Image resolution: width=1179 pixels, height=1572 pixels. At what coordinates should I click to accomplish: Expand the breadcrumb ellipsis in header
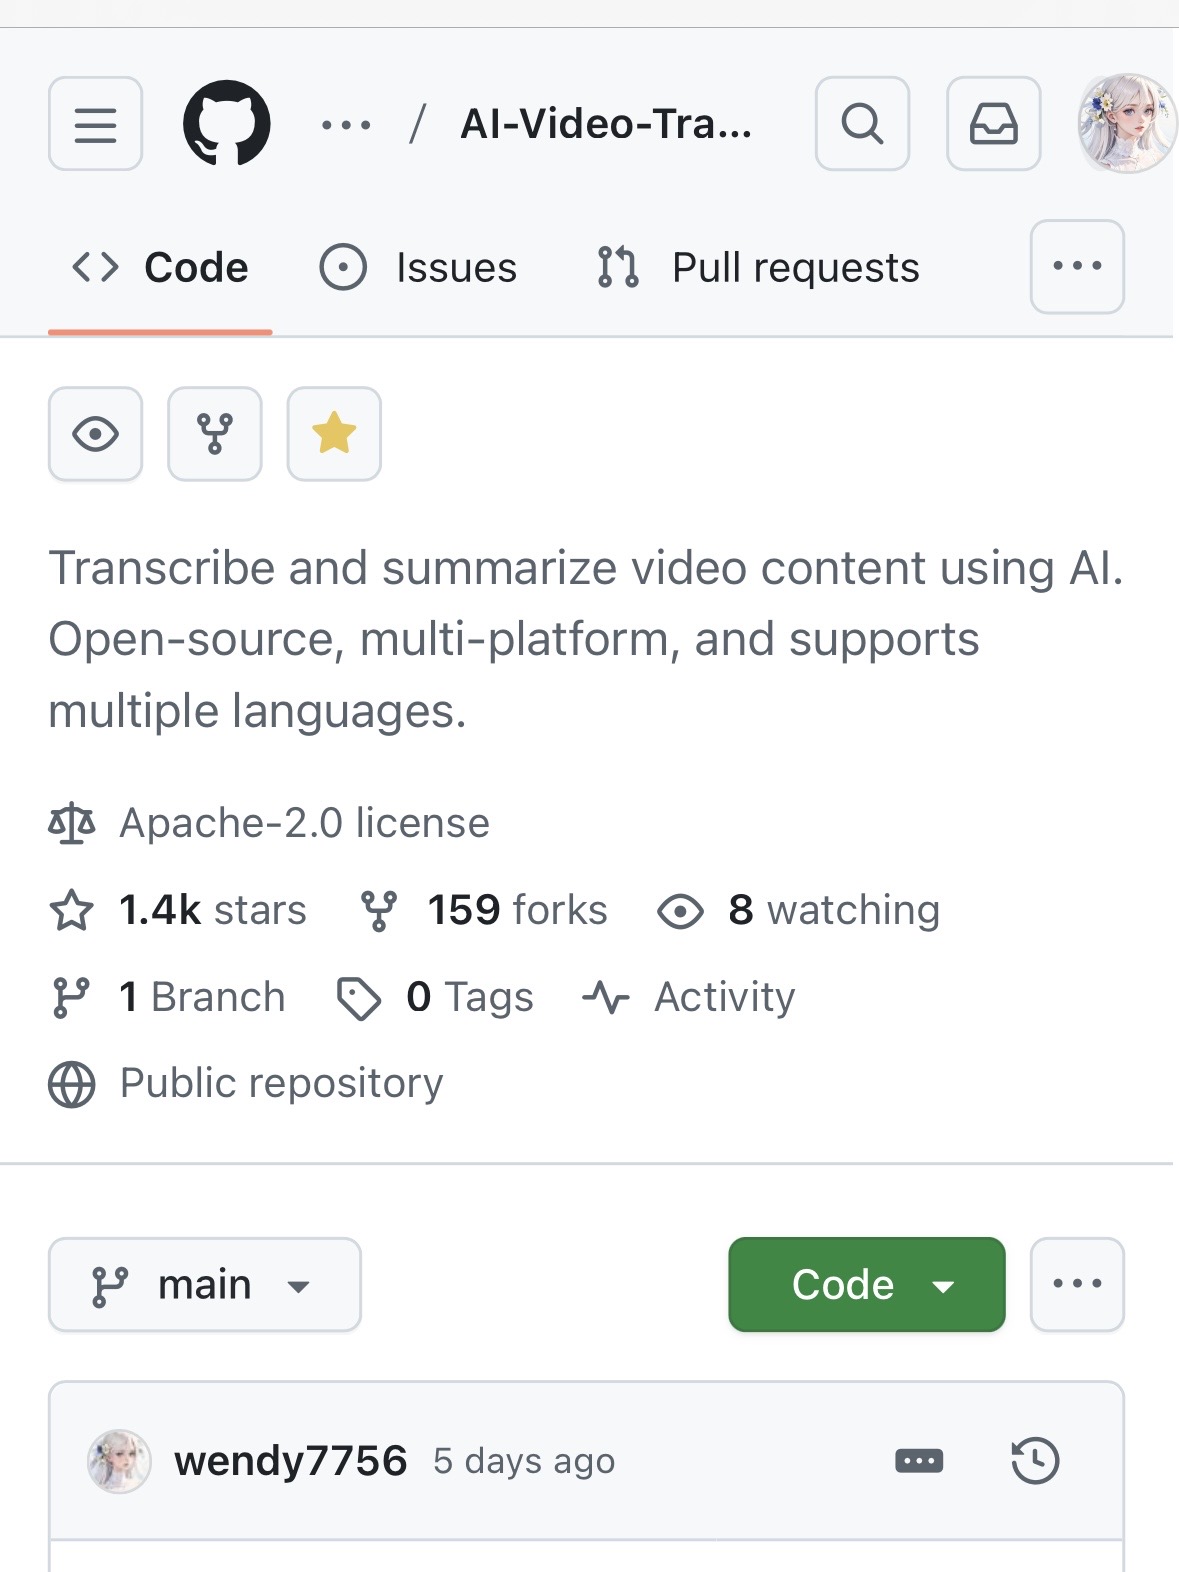coord(346,125)
